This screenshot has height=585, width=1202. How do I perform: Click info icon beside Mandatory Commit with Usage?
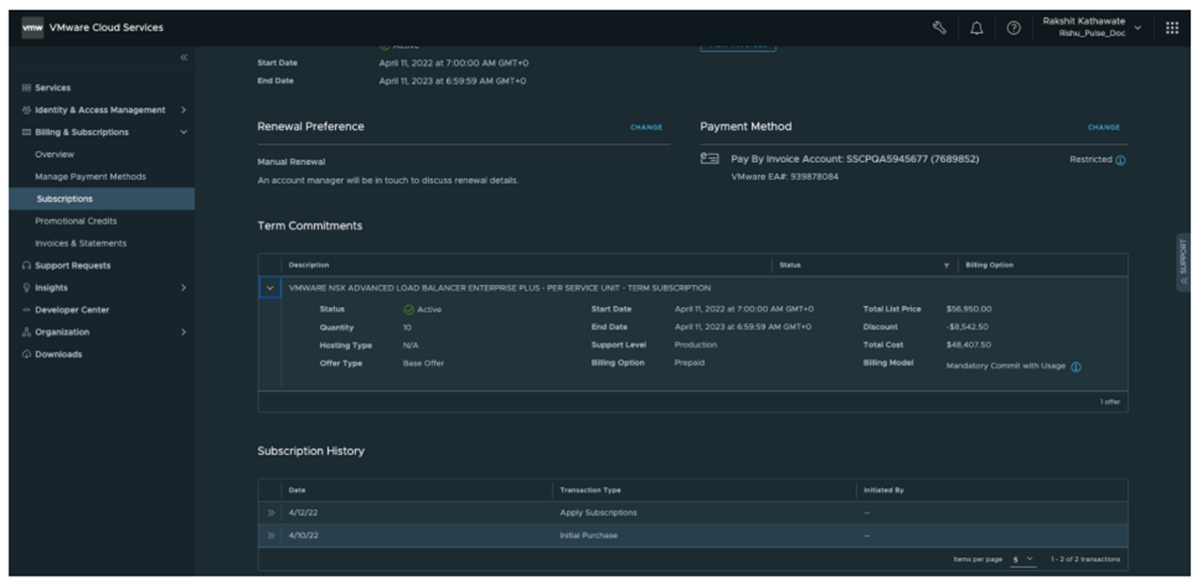[1076, 366]
